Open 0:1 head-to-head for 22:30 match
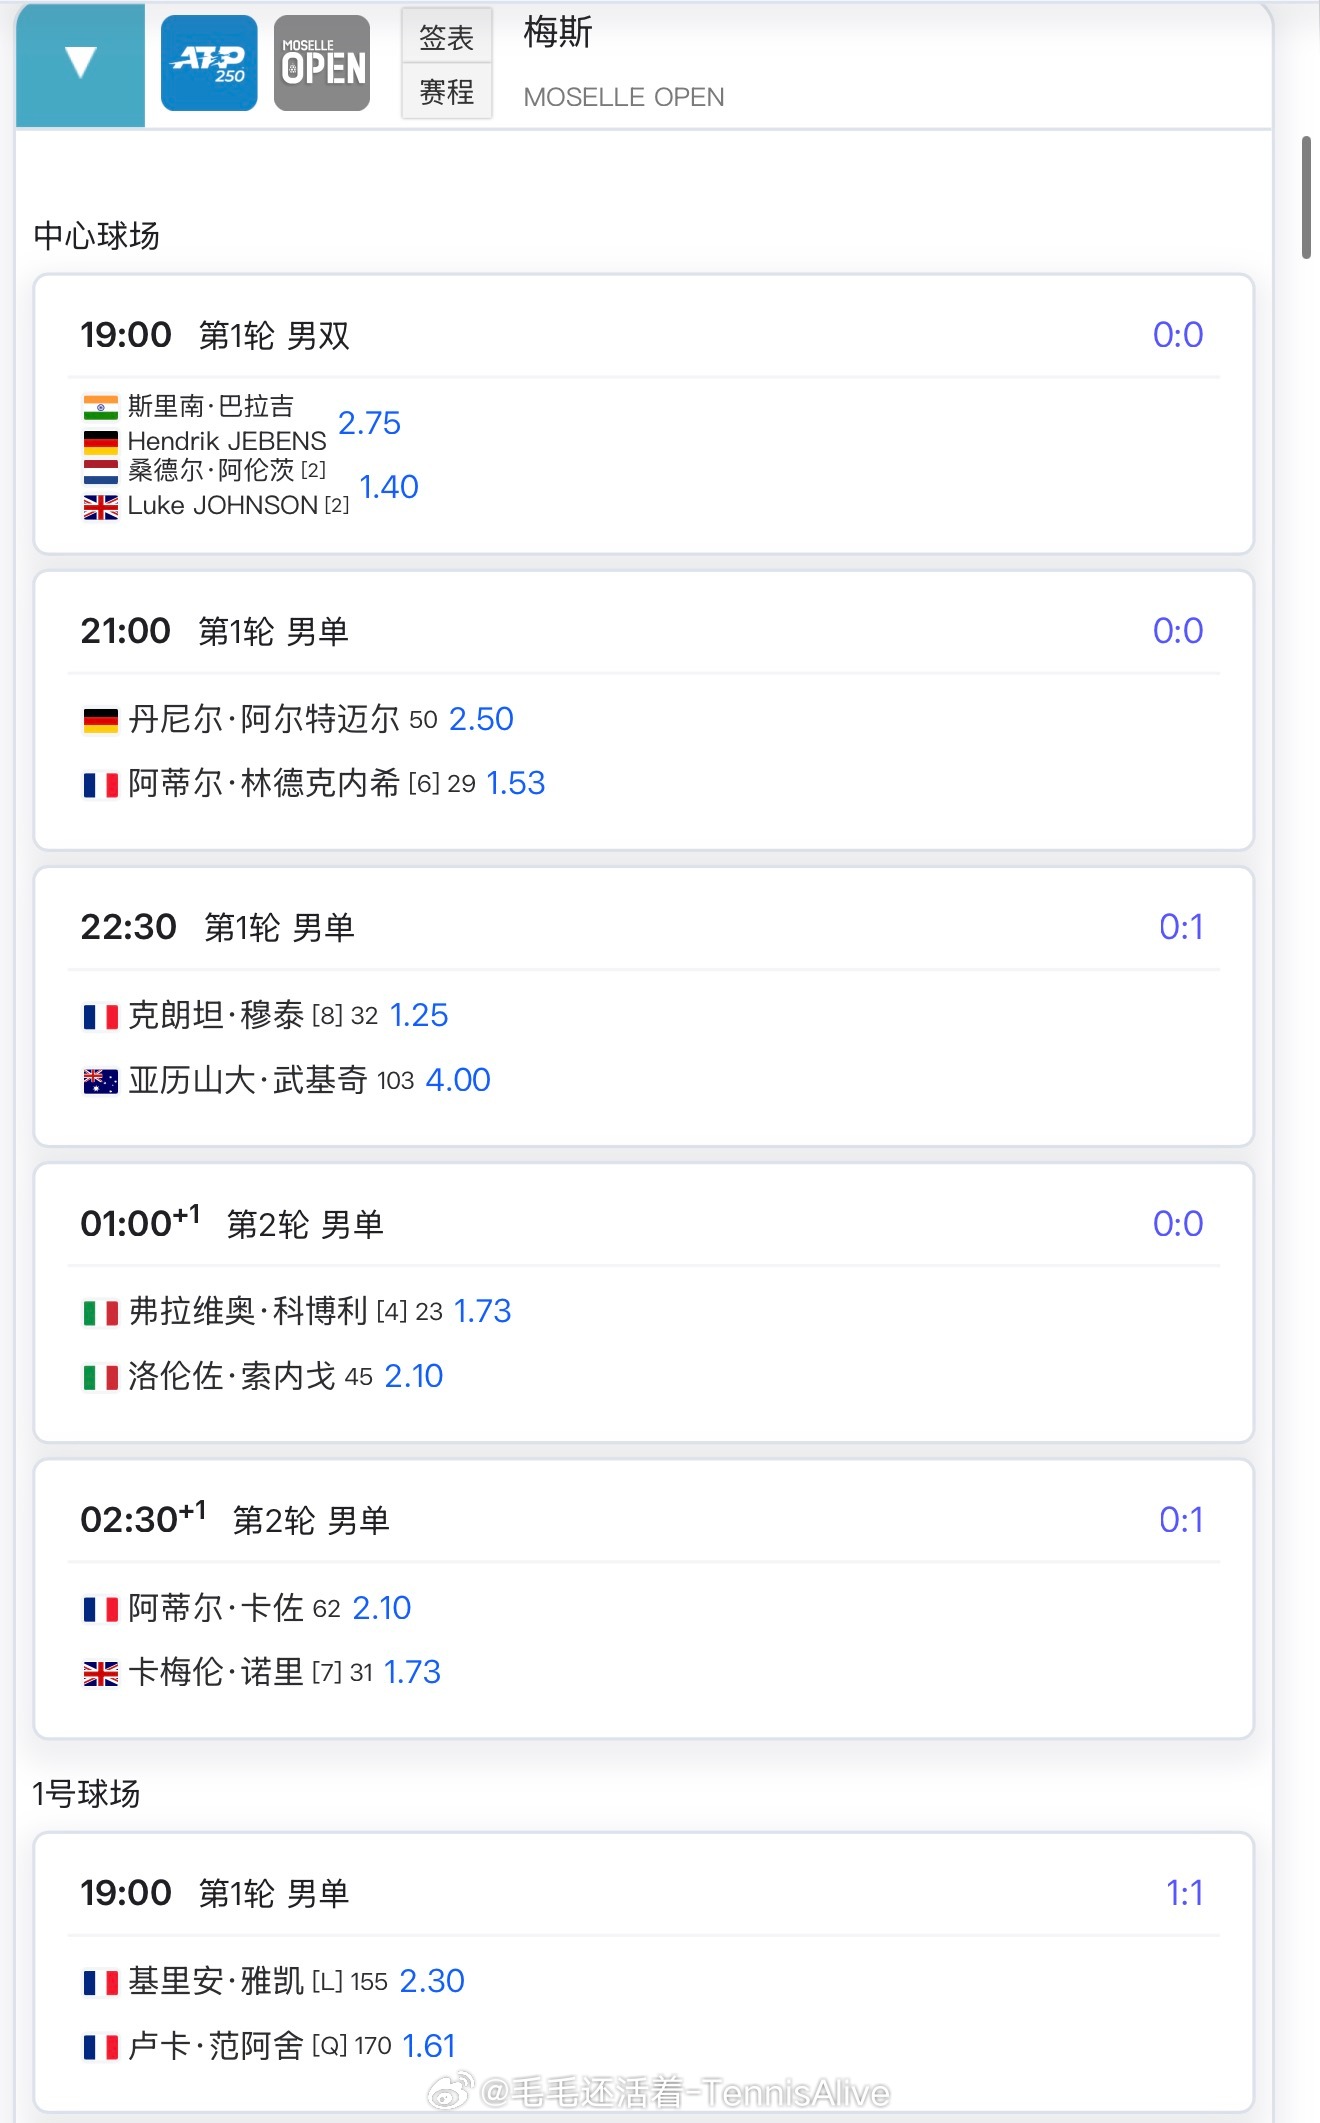Image resolution: width=1320 pixels, height=2123 pixels. (1181, 927)
